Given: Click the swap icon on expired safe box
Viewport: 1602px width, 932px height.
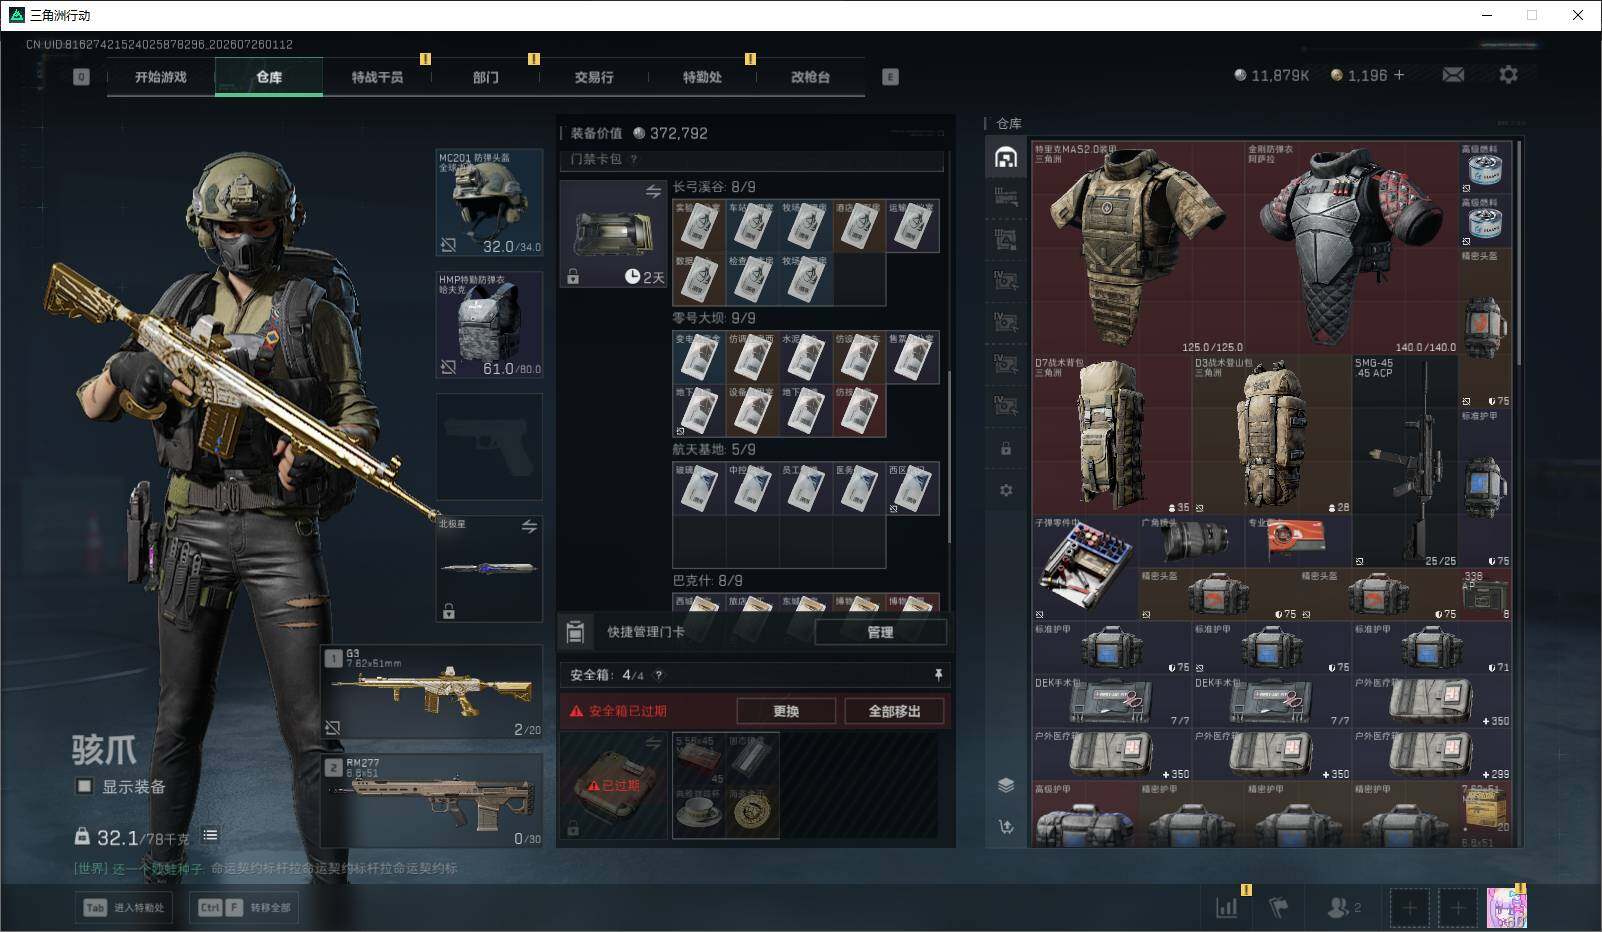Looking at the screenshot, I should click(x=653, y=743).
